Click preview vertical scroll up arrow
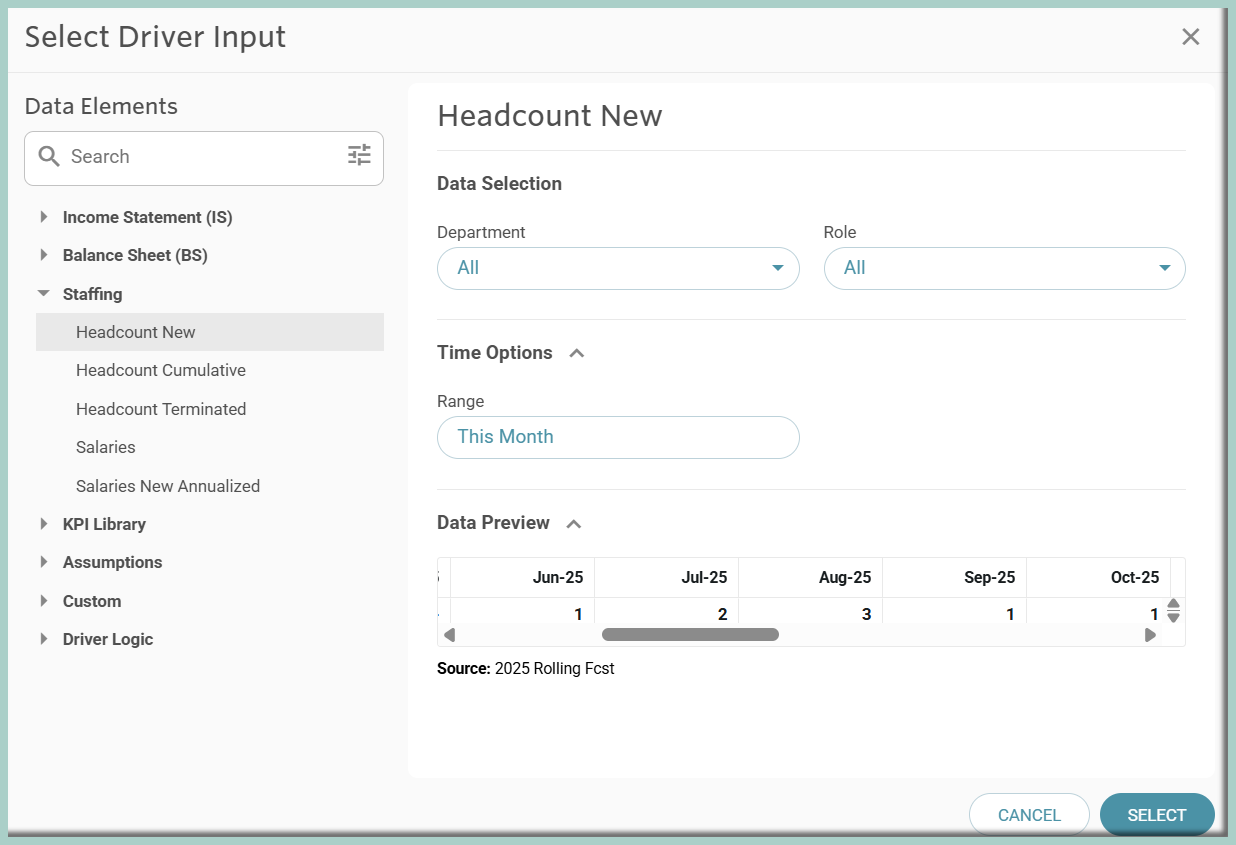The image size is (1236, 845). [1174, 604]
